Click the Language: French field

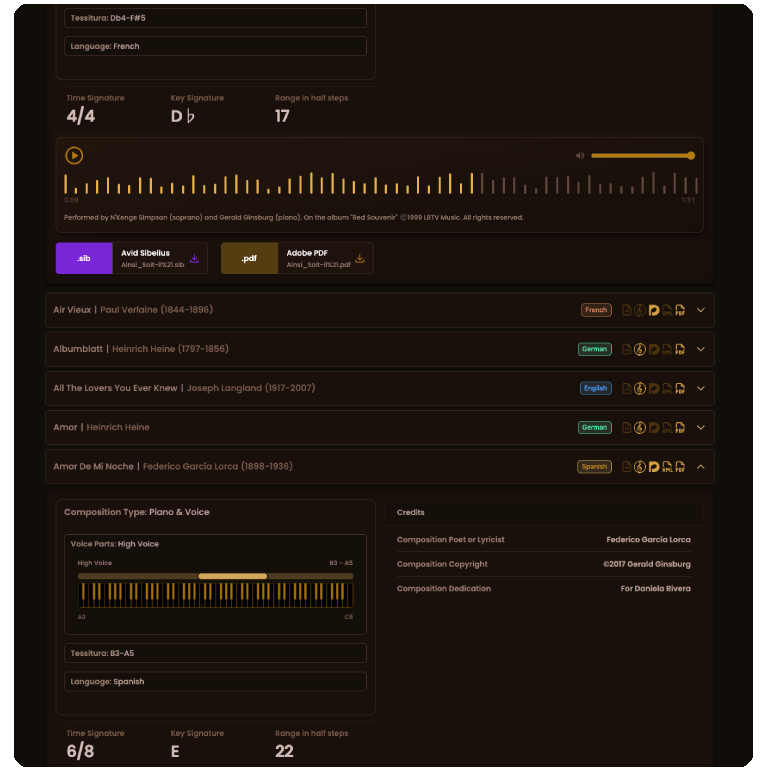point(216,46)
